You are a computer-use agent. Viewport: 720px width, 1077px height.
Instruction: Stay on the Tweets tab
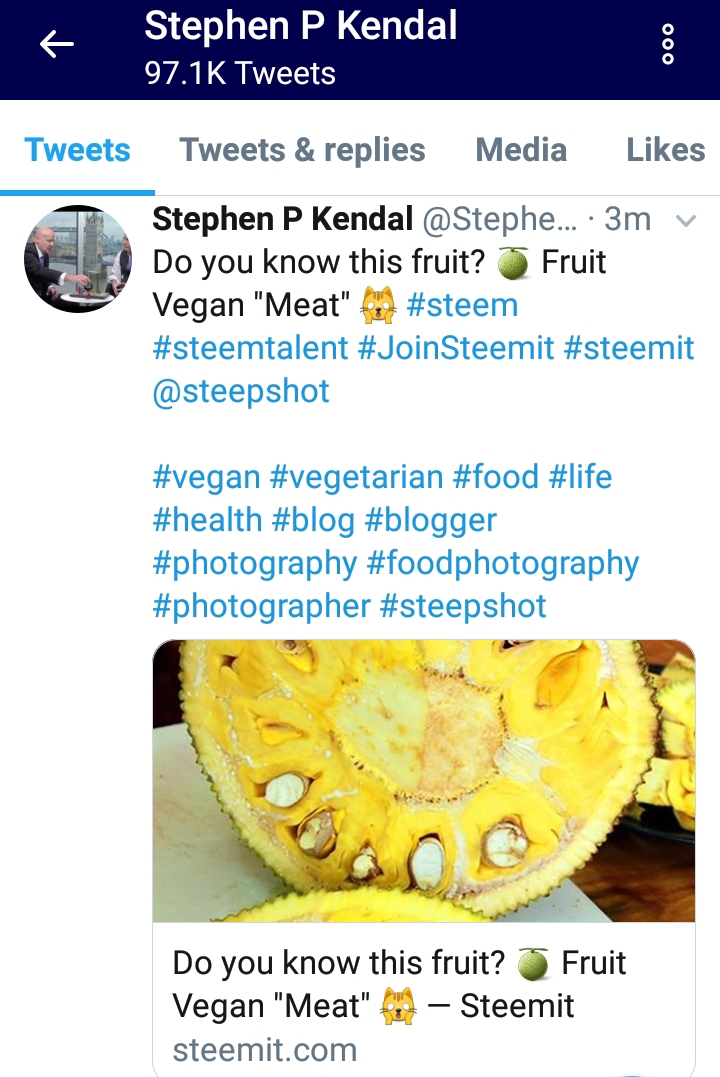(78, 150)
